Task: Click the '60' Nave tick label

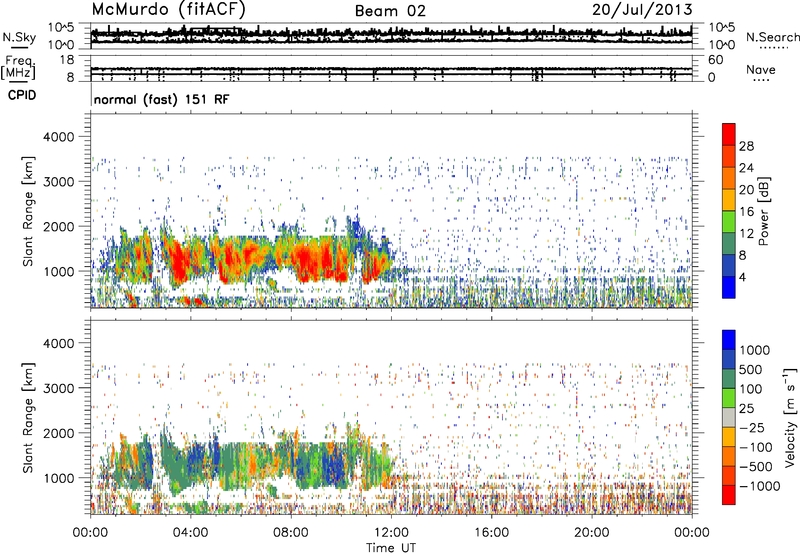Action: click(x=716, y=60)
